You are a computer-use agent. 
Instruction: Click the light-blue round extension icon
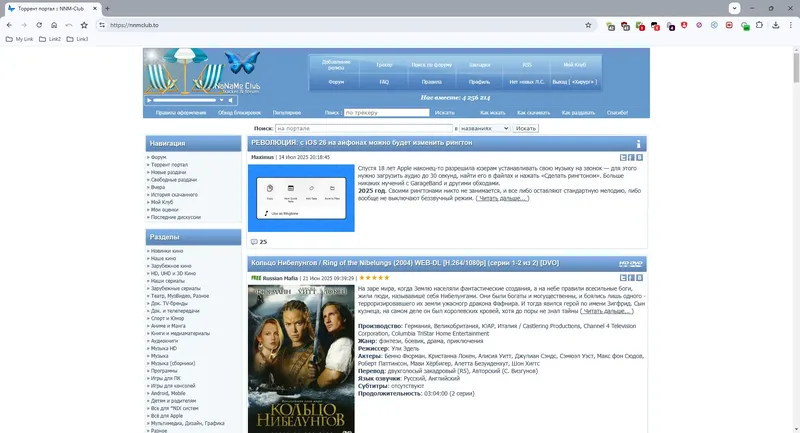[714, 25]
